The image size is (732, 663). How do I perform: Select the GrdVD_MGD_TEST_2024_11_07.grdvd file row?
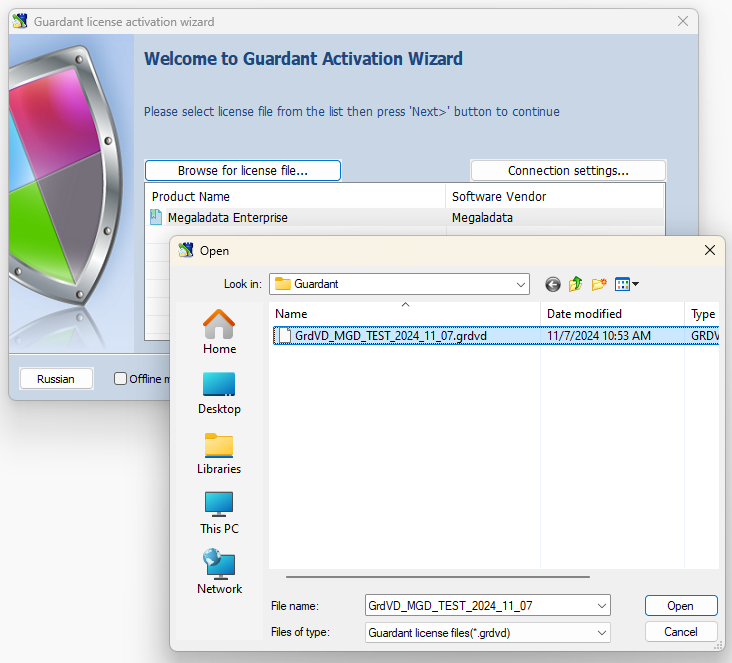[x=496, y=336]
